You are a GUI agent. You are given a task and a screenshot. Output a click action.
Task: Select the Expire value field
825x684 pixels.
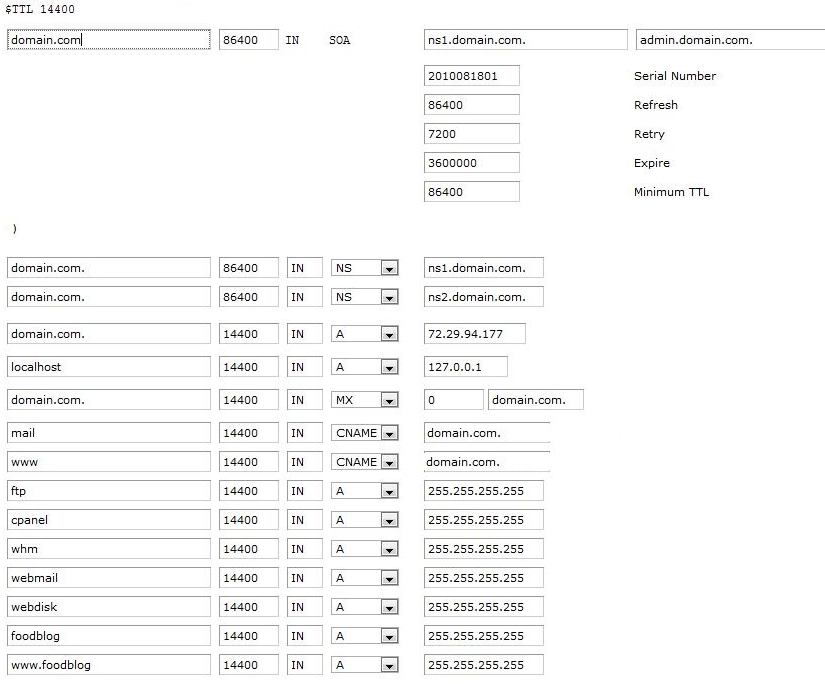[x=471, y=162]
